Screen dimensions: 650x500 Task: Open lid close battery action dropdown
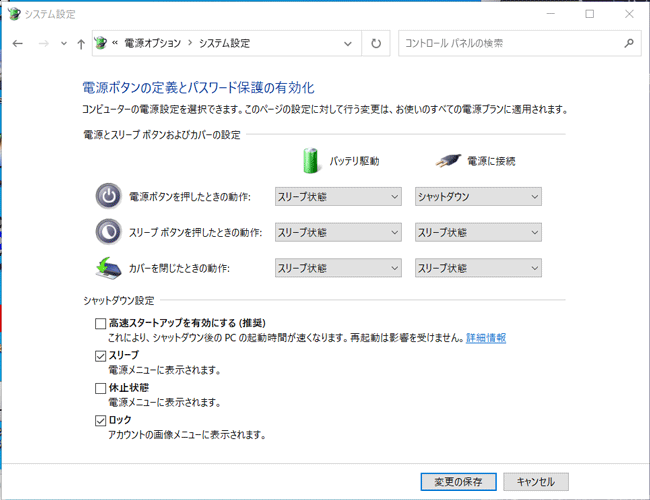click(x=338, y=268)
